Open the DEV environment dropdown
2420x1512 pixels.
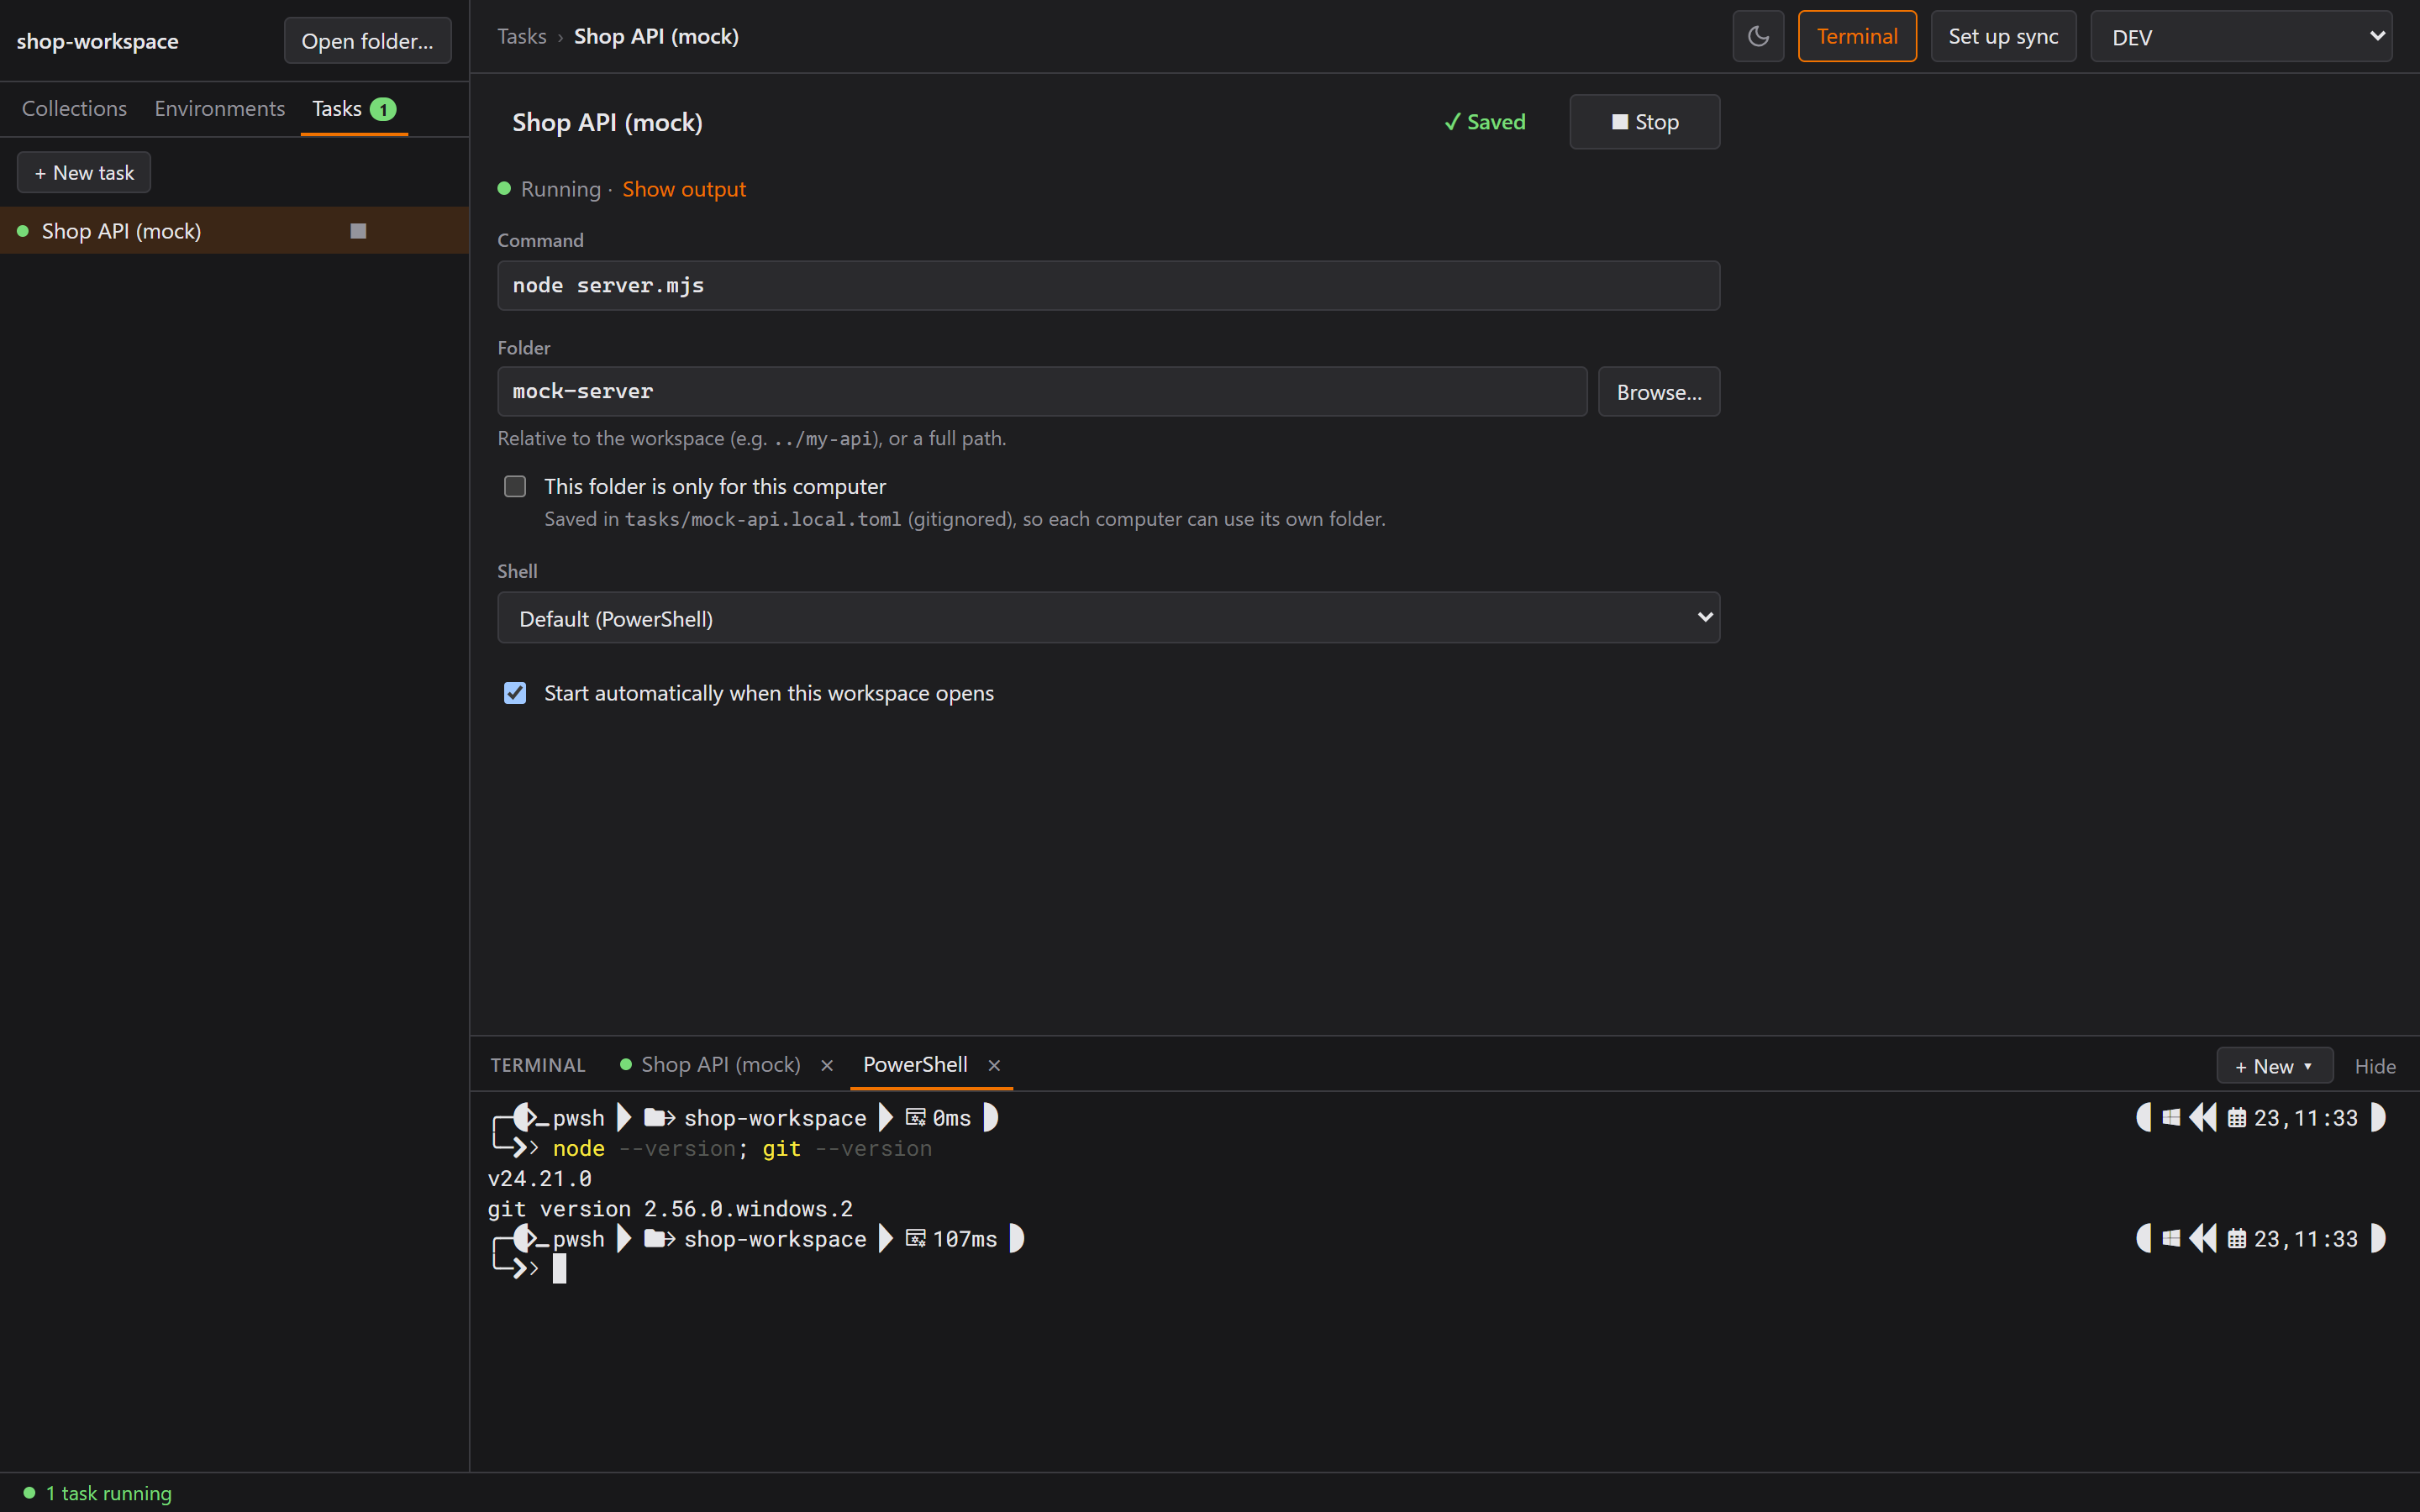click(2240, 37)
